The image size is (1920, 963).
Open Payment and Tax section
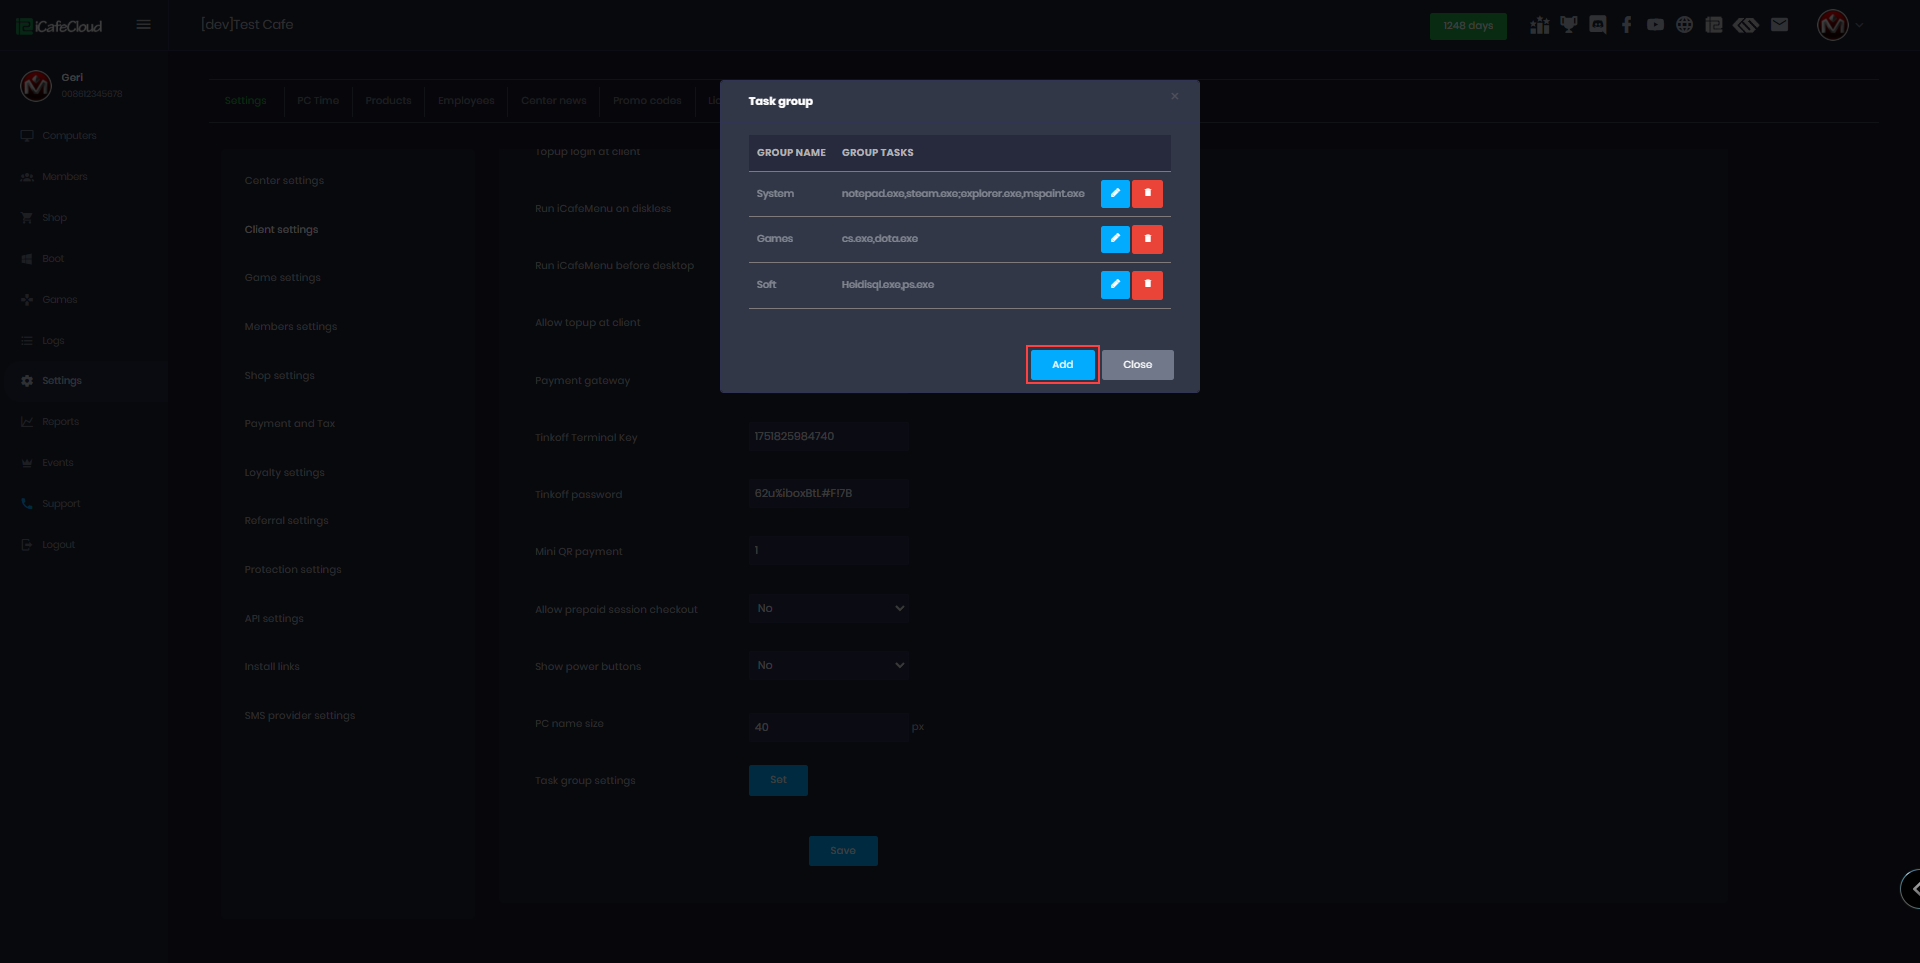click(290, 424)
